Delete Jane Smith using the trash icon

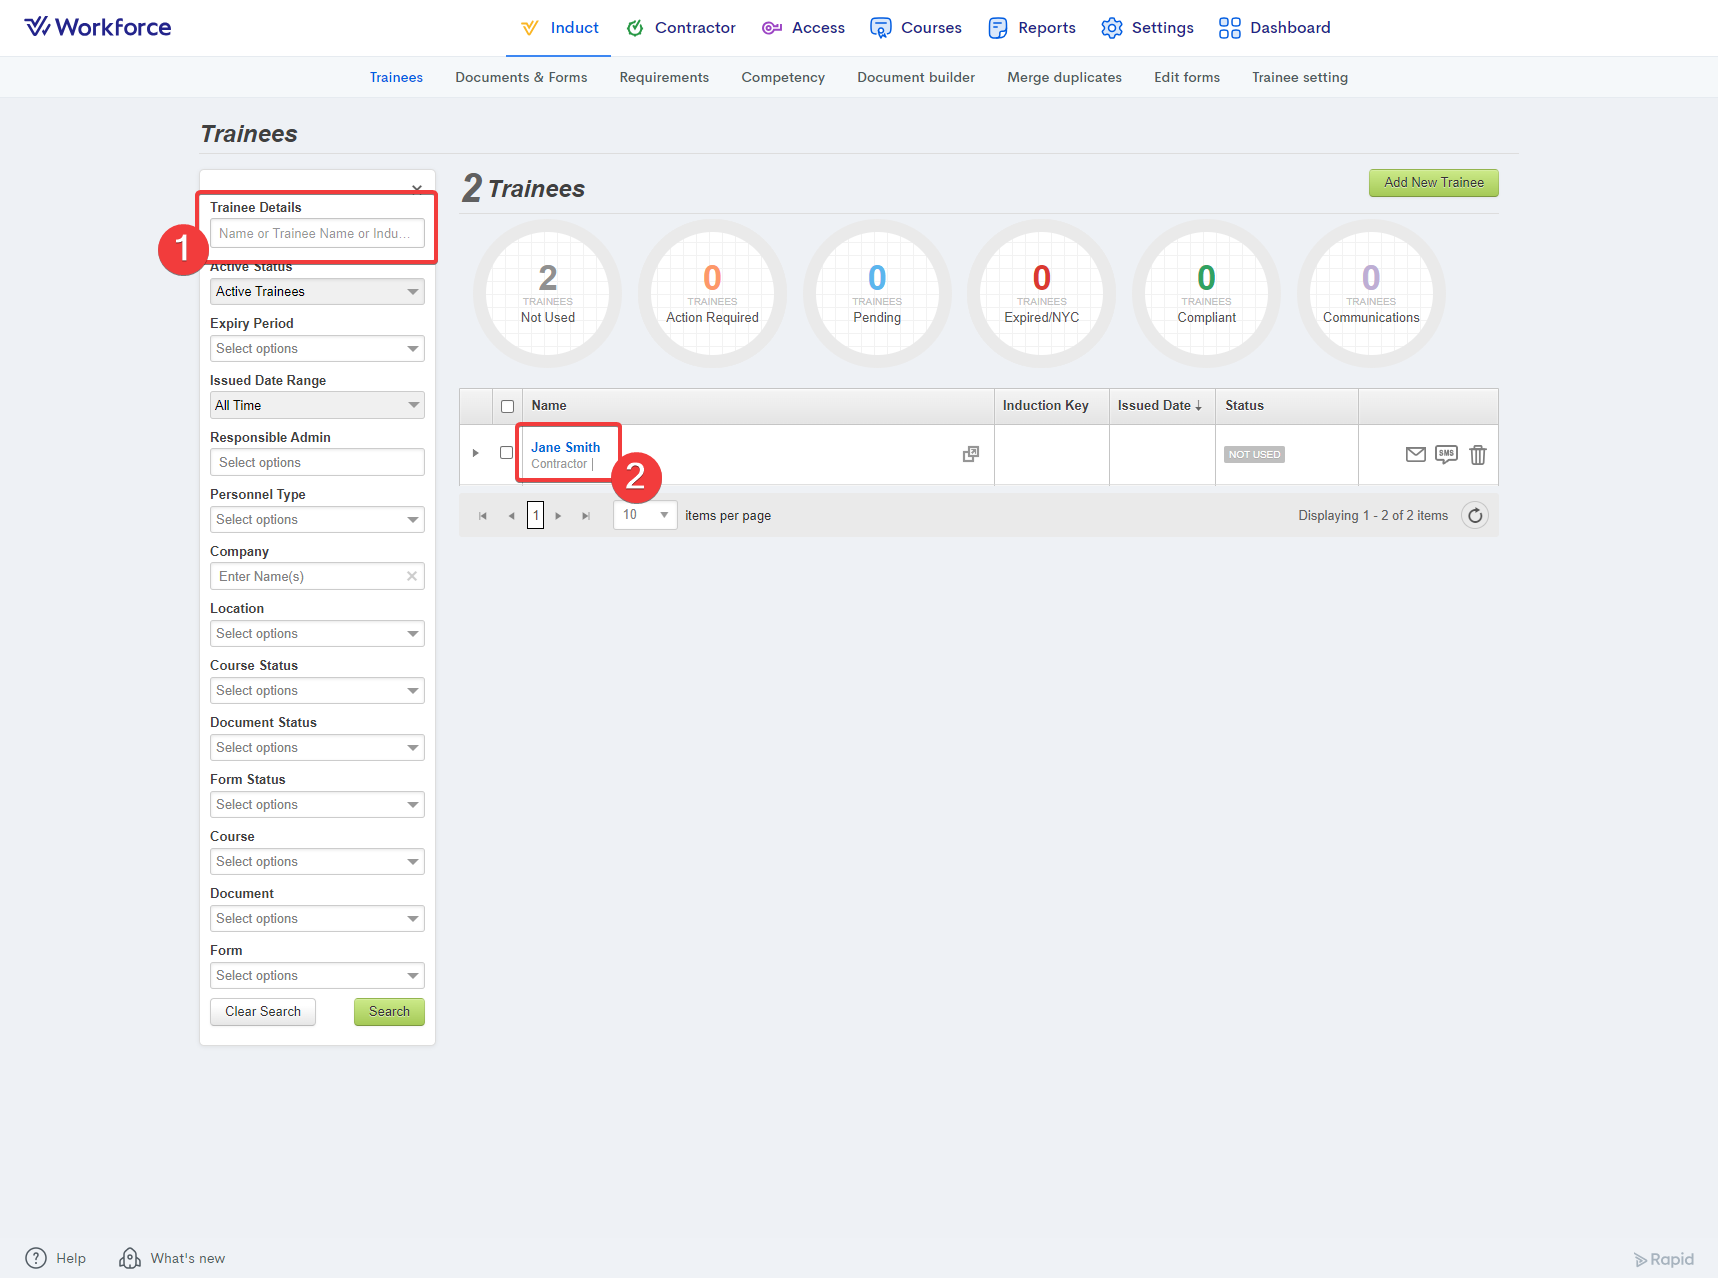tap(1478, 455)
